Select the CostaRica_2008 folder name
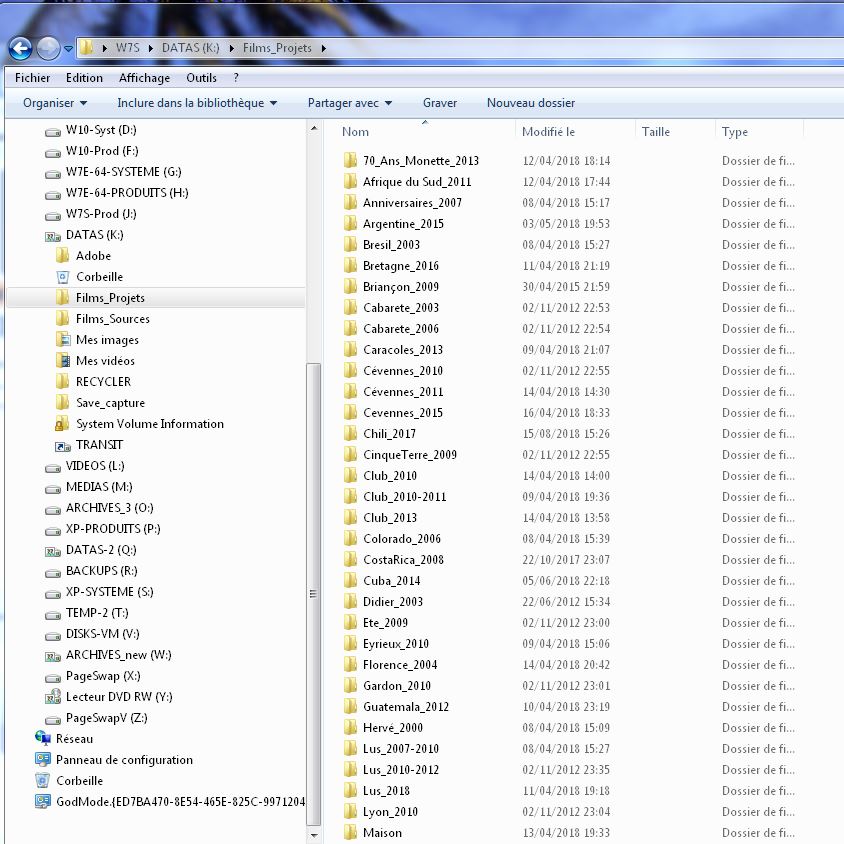Viewport: 844px width, 844px height. point(403,560)
